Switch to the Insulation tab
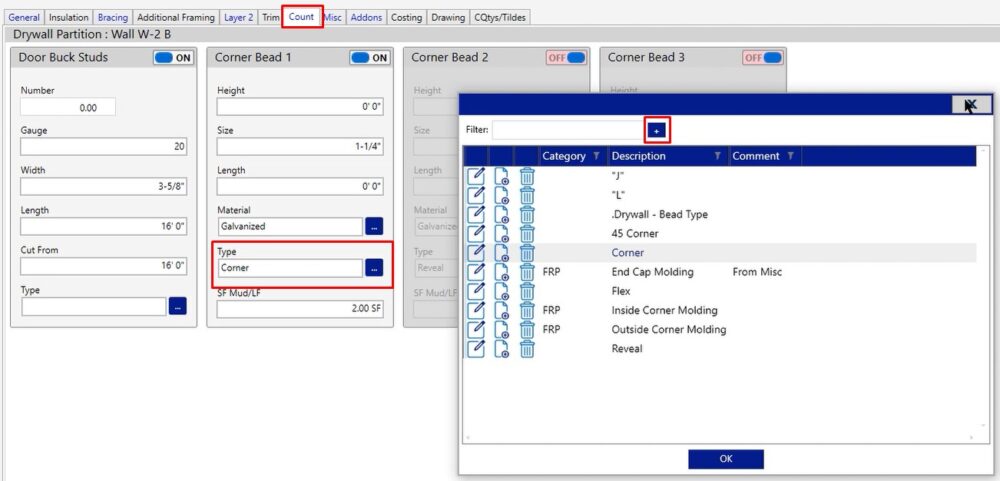The width and height of the screenshot is (1000, 481). [69, 17]
